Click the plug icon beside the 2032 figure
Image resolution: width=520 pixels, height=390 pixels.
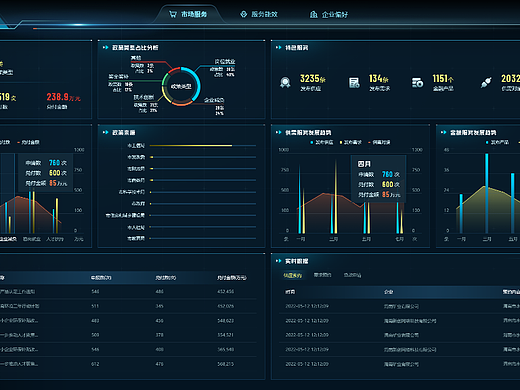click(486, 83)
